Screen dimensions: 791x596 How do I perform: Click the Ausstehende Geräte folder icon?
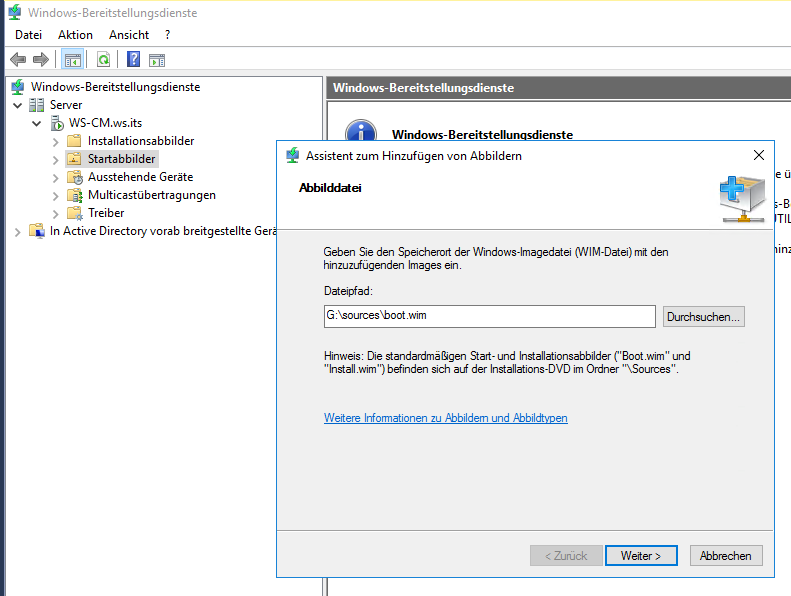point(75,177)
